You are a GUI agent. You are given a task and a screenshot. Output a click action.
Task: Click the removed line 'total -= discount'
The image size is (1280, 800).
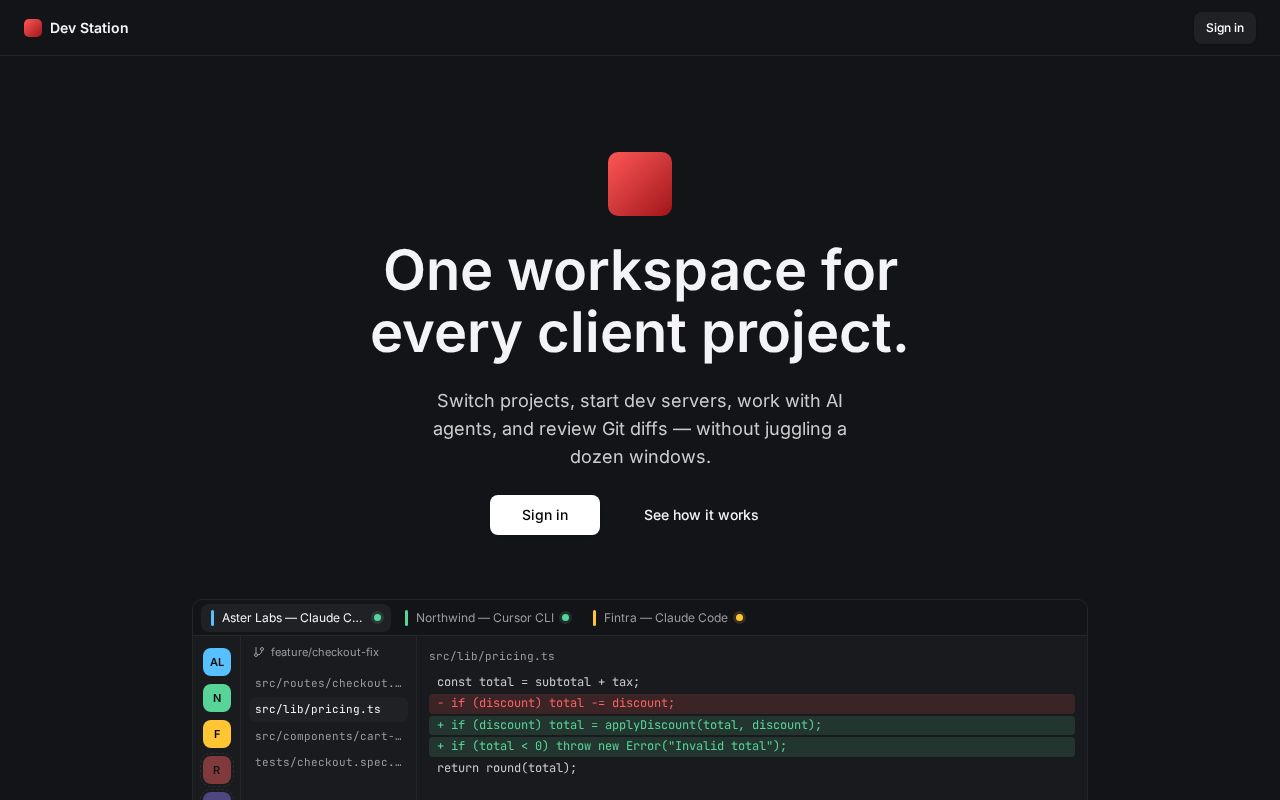(752, 704)
